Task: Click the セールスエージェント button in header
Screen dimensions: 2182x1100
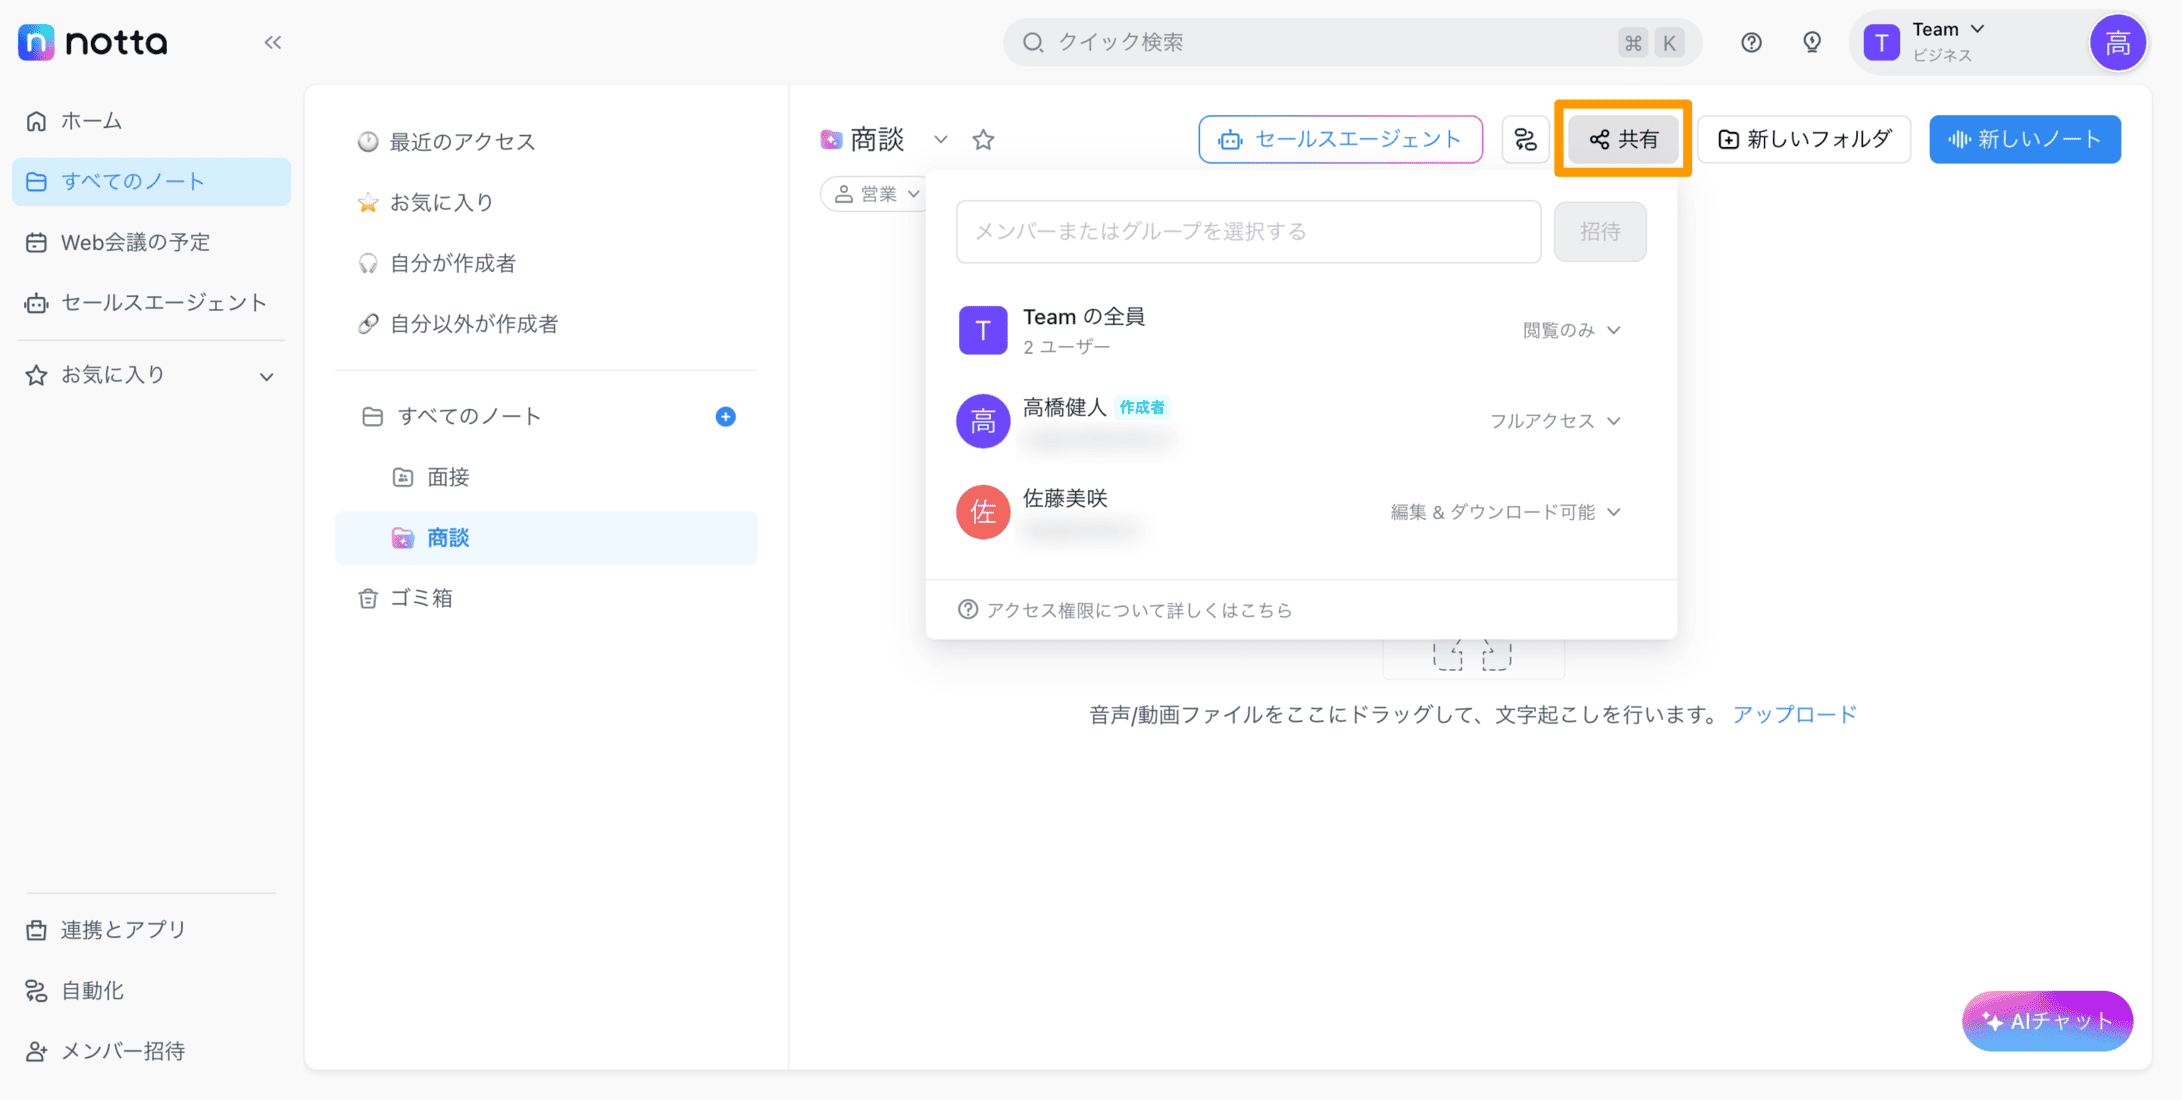Action: (x=1340, y=139)
